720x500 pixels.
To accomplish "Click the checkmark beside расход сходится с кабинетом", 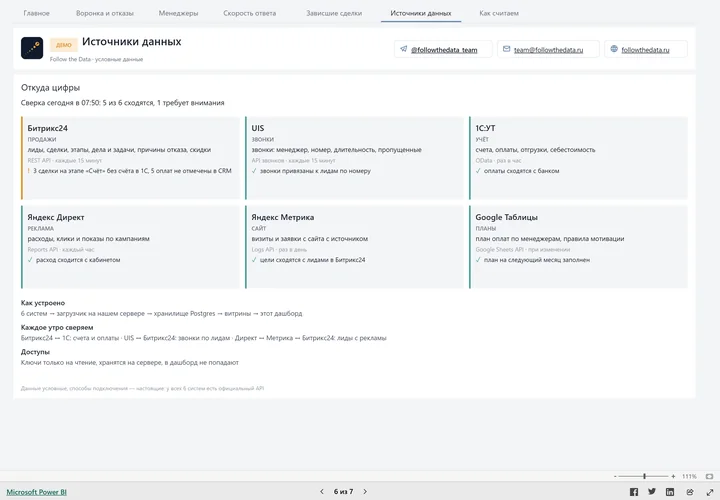I will [30, 260].
